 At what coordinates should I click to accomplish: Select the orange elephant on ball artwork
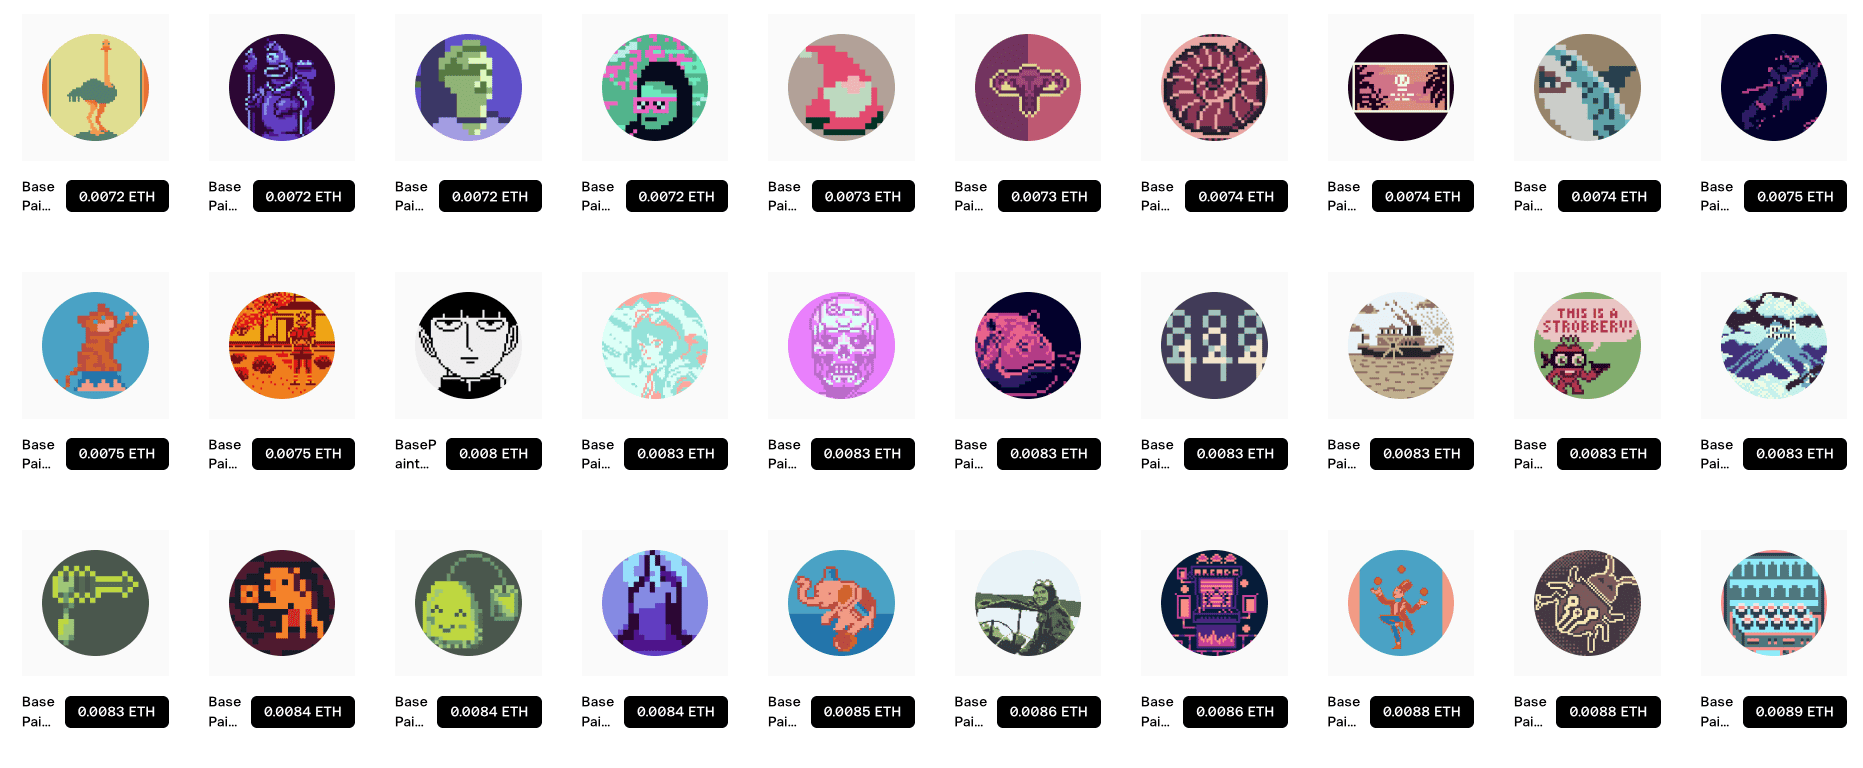(841, 603)
